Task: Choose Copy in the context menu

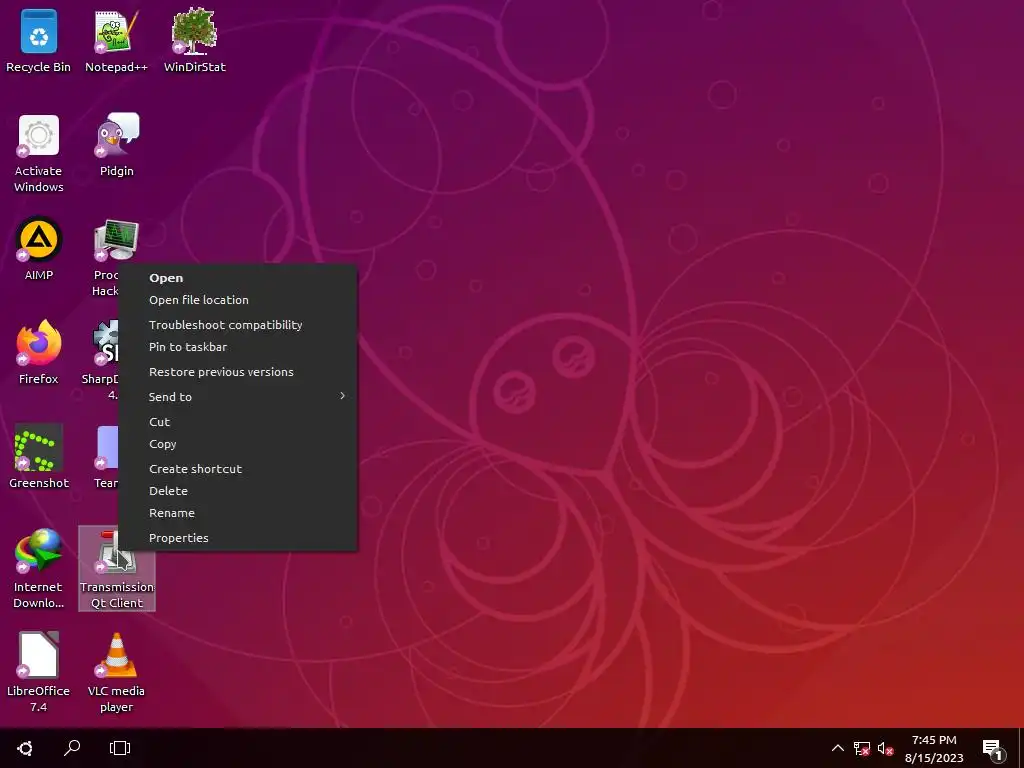Action: tap(238, 444)
